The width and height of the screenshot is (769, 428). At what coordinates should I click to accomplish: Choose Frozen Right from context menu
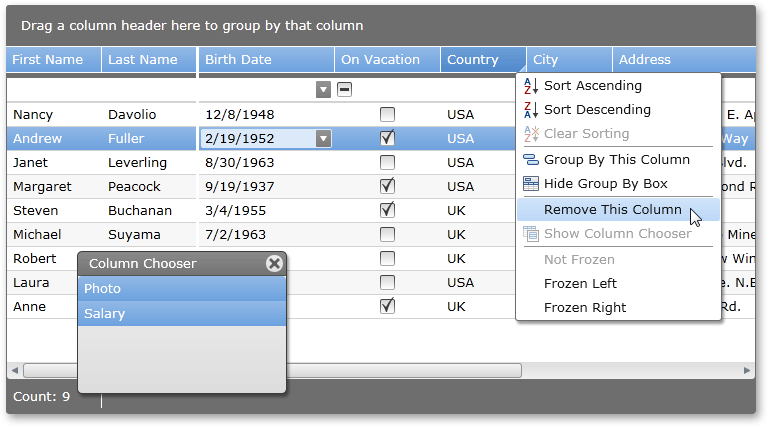tap(585, 308)
